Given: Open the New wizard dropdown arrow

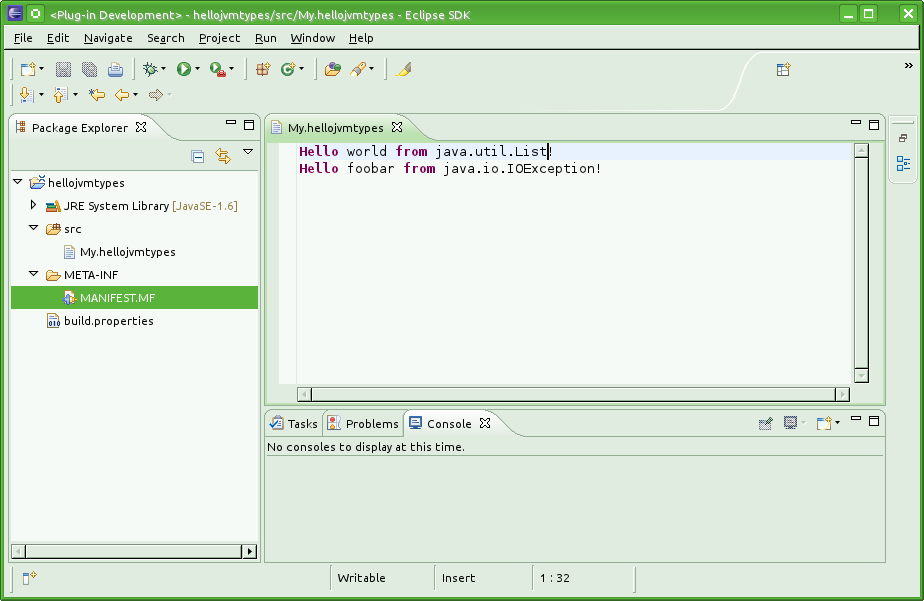Looking at the screenshot, I should pyautogui.click(x=41, y=69).
